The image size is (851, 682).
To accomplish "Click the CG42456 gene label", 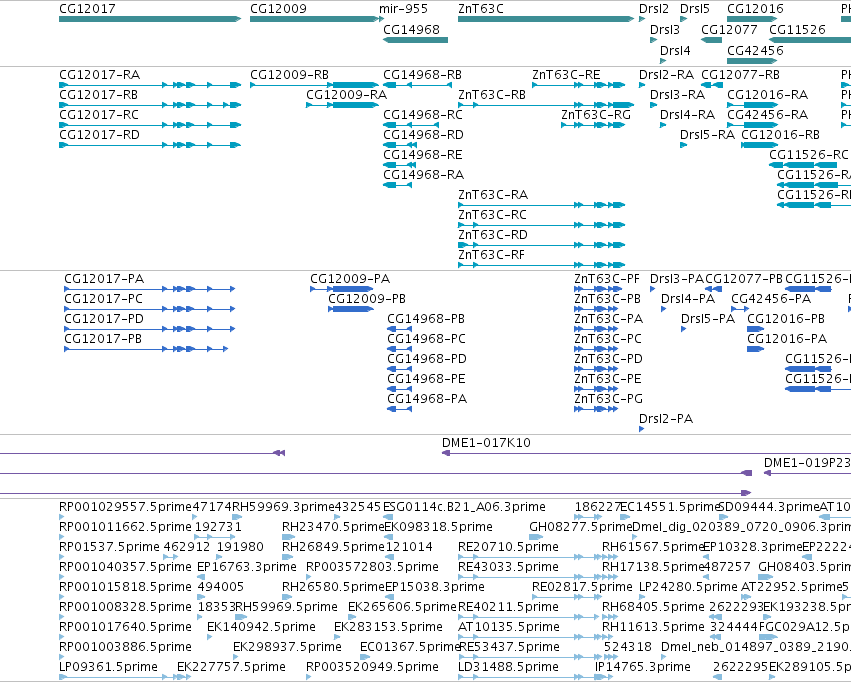I will click(x=755, y=50).
